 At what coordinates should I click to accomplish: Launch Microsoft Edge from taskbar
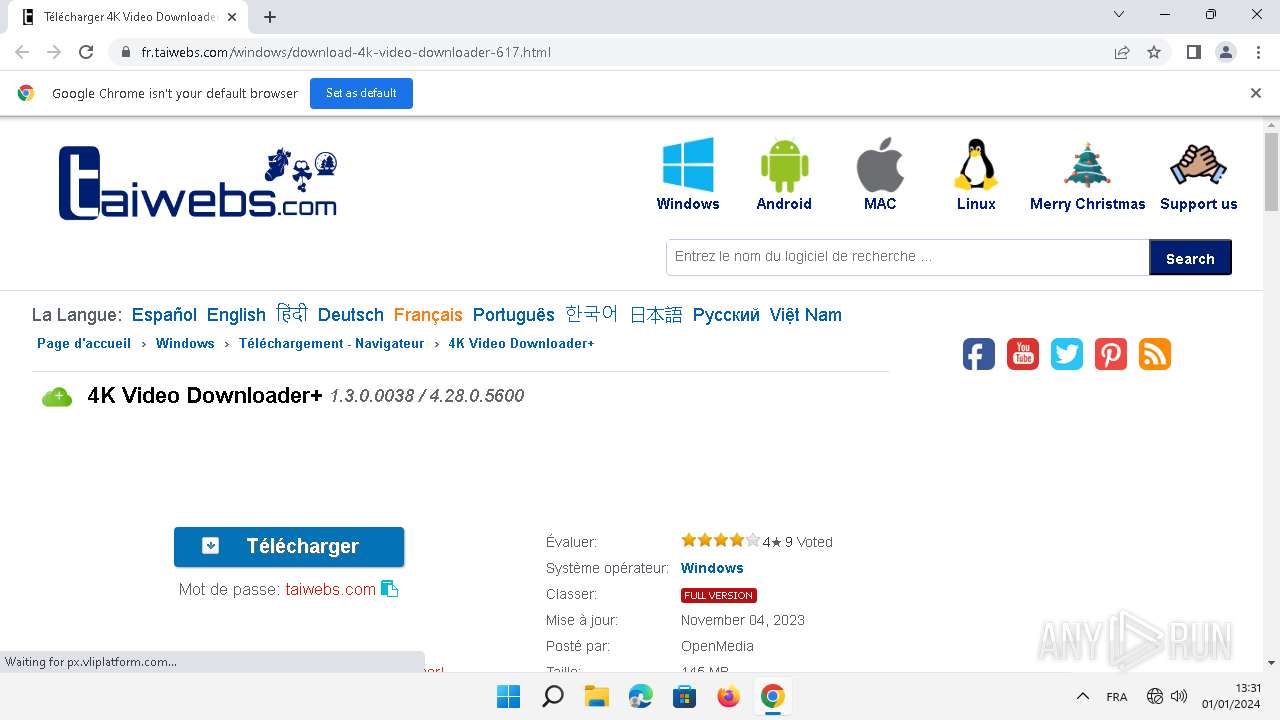pyautogui.click(x=641, y=696)
